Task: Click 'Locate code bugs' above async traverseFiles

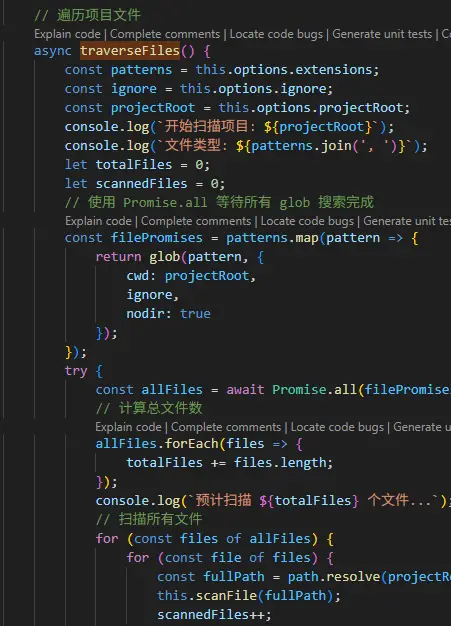Action: pos(276,34)
